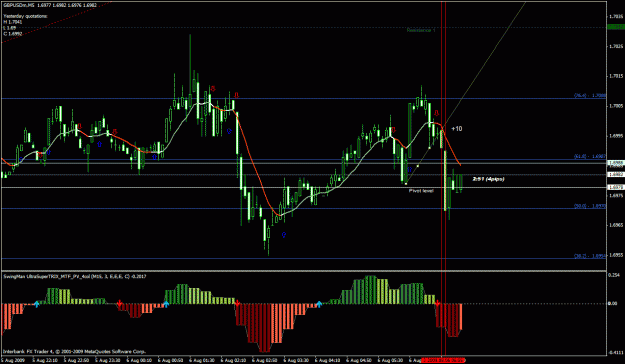Select the 76.4 Fibonacci level label
The image size is (625, 364).
pos(590,96)
